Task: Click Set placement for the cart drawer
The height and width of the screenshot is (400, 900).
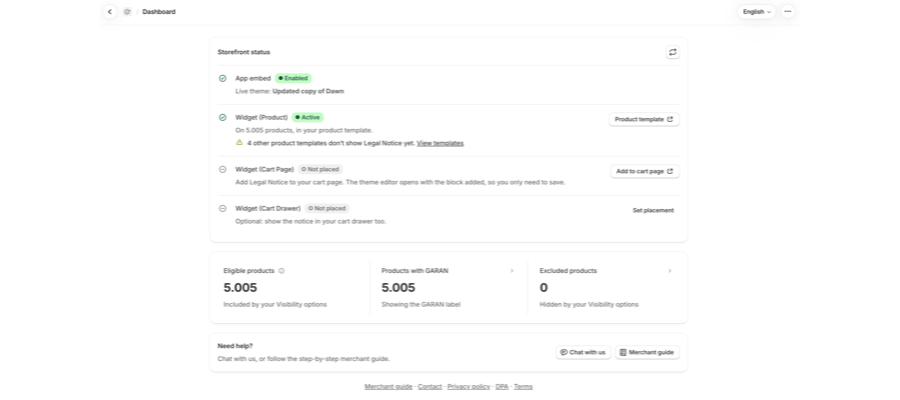Action: coord(653,211)
